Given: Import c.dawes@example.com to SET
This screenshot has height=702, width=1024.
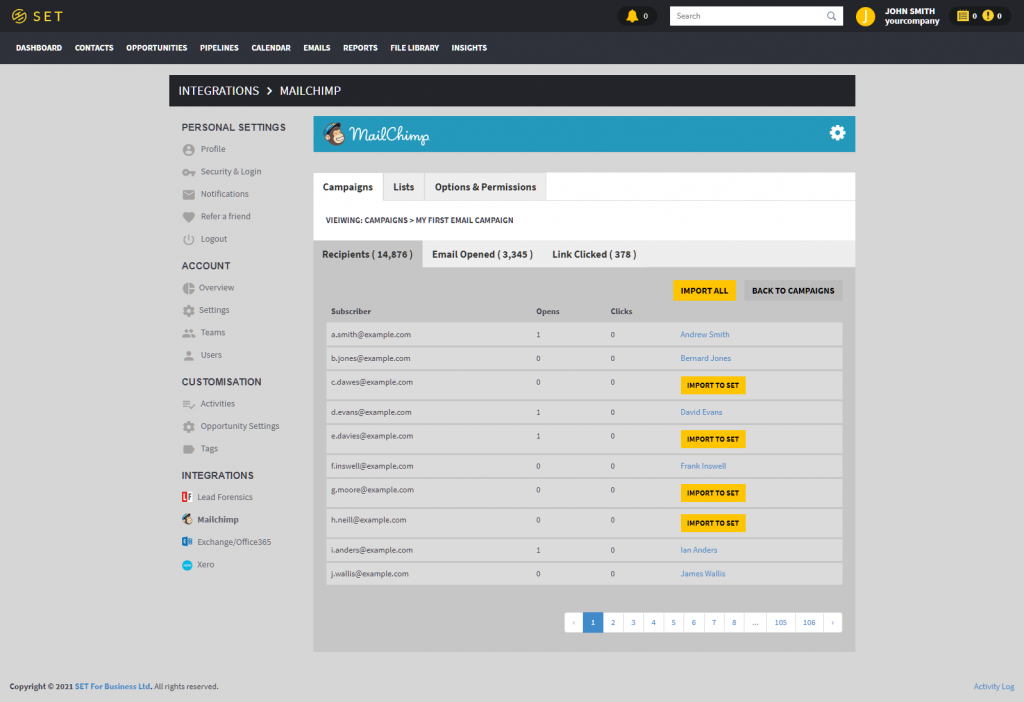Looking at the screenshot, I should tap(712, 385).
